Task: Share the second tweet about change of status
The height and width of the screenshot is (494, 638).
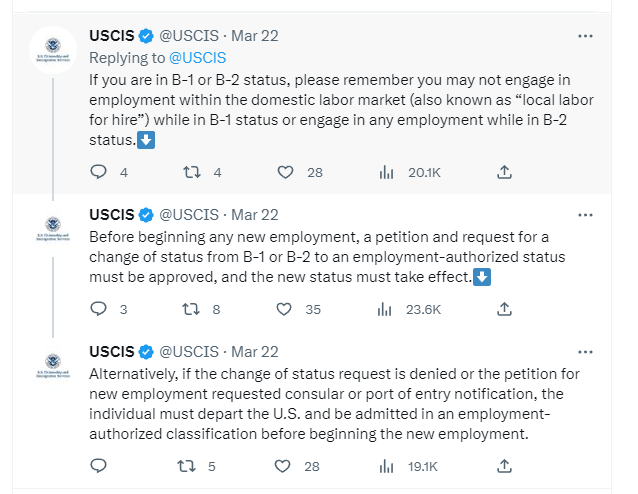Action: 504,309
